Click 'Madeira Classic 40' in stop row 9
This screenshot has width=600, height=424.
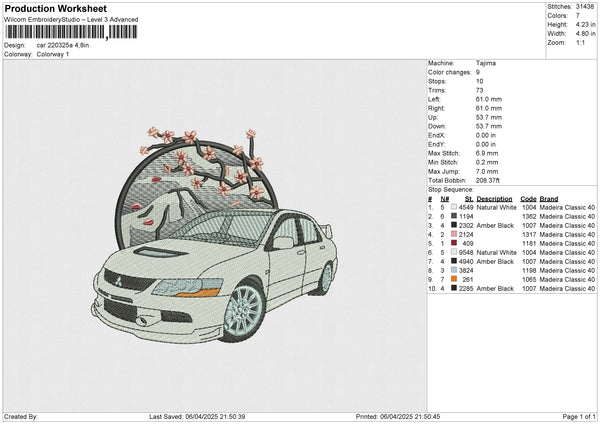pos(567,279)
